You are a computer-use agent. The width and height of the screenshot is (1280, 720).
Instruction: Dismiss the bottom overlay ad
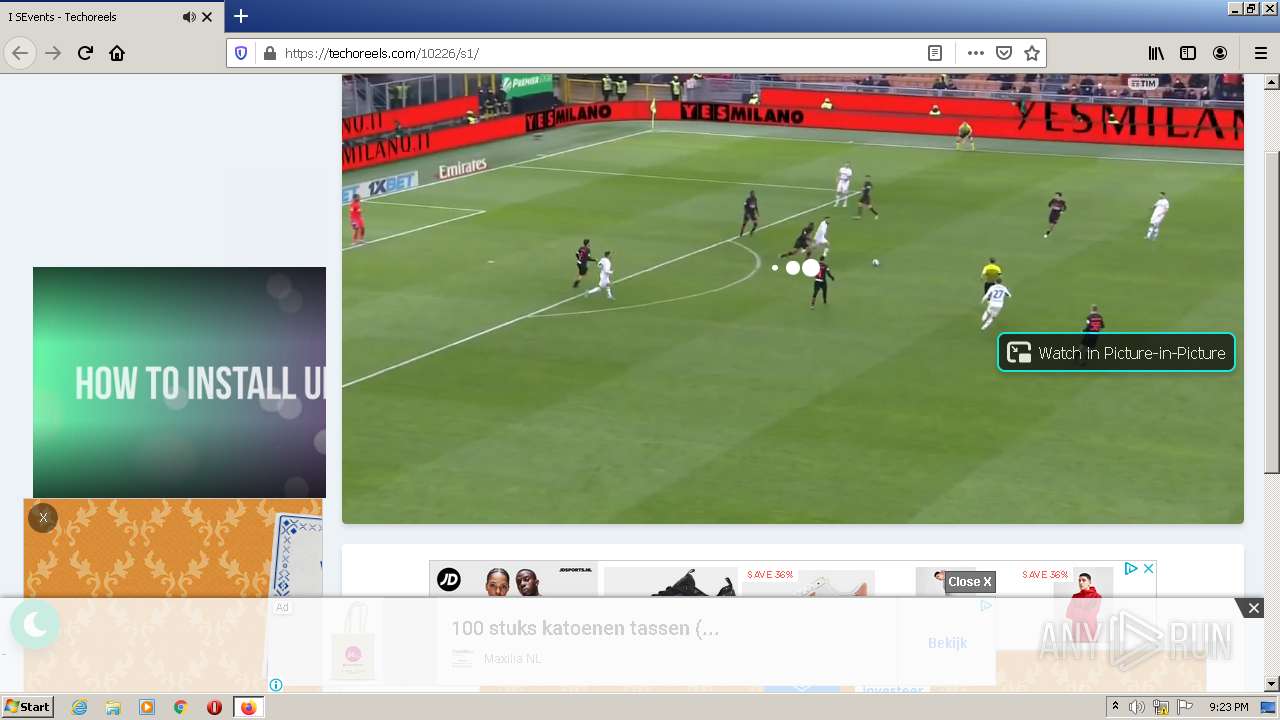[1253, 608]
